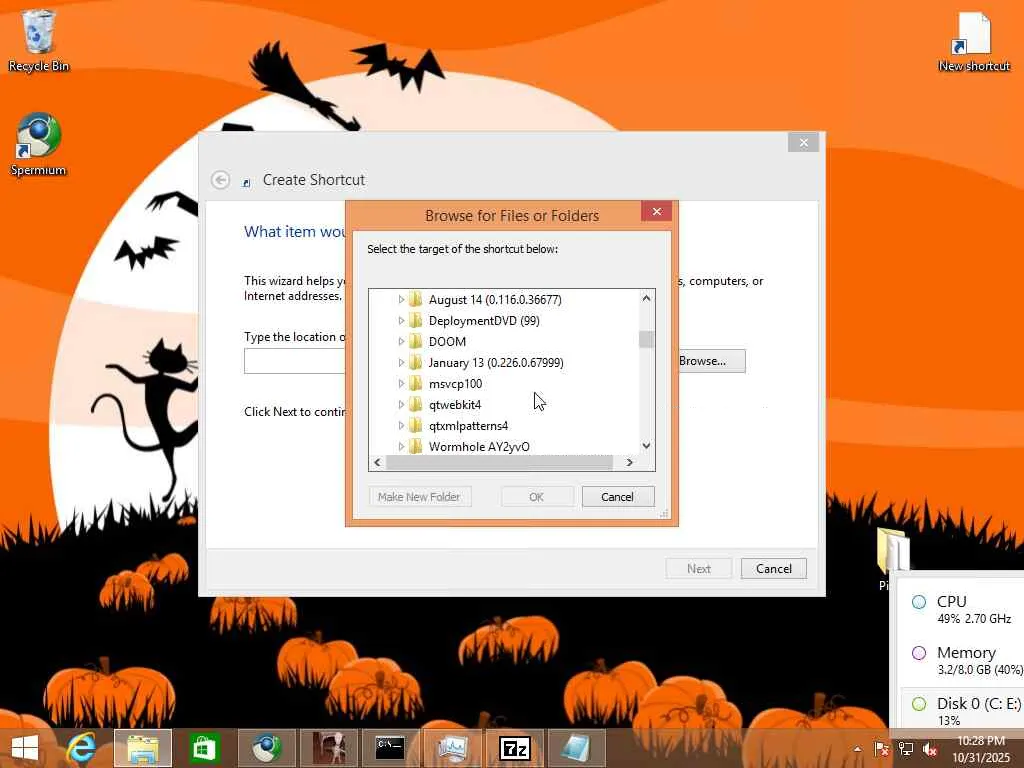Viewport: 1024px width, 768px height.
Task: Open File Explorer from the taskbar
Action: pyautogui.click(x=143, y=748)
